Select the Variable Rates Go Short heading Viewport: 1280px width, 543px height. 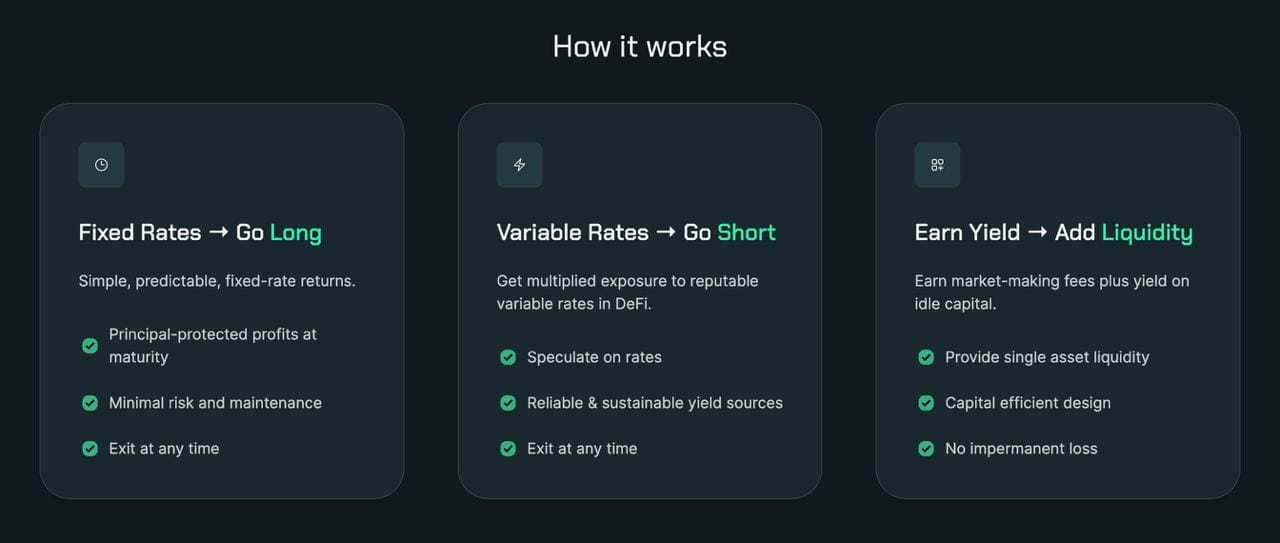click(x=636, y=233)
